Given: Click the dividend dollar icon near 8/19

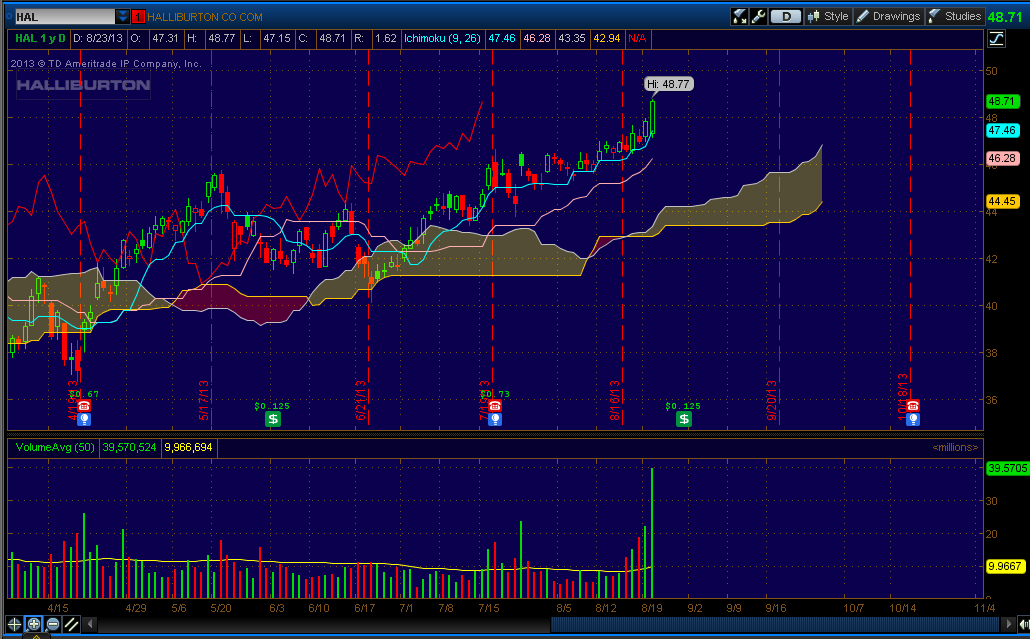Looking at the screenshot, I should click(684, 419).
